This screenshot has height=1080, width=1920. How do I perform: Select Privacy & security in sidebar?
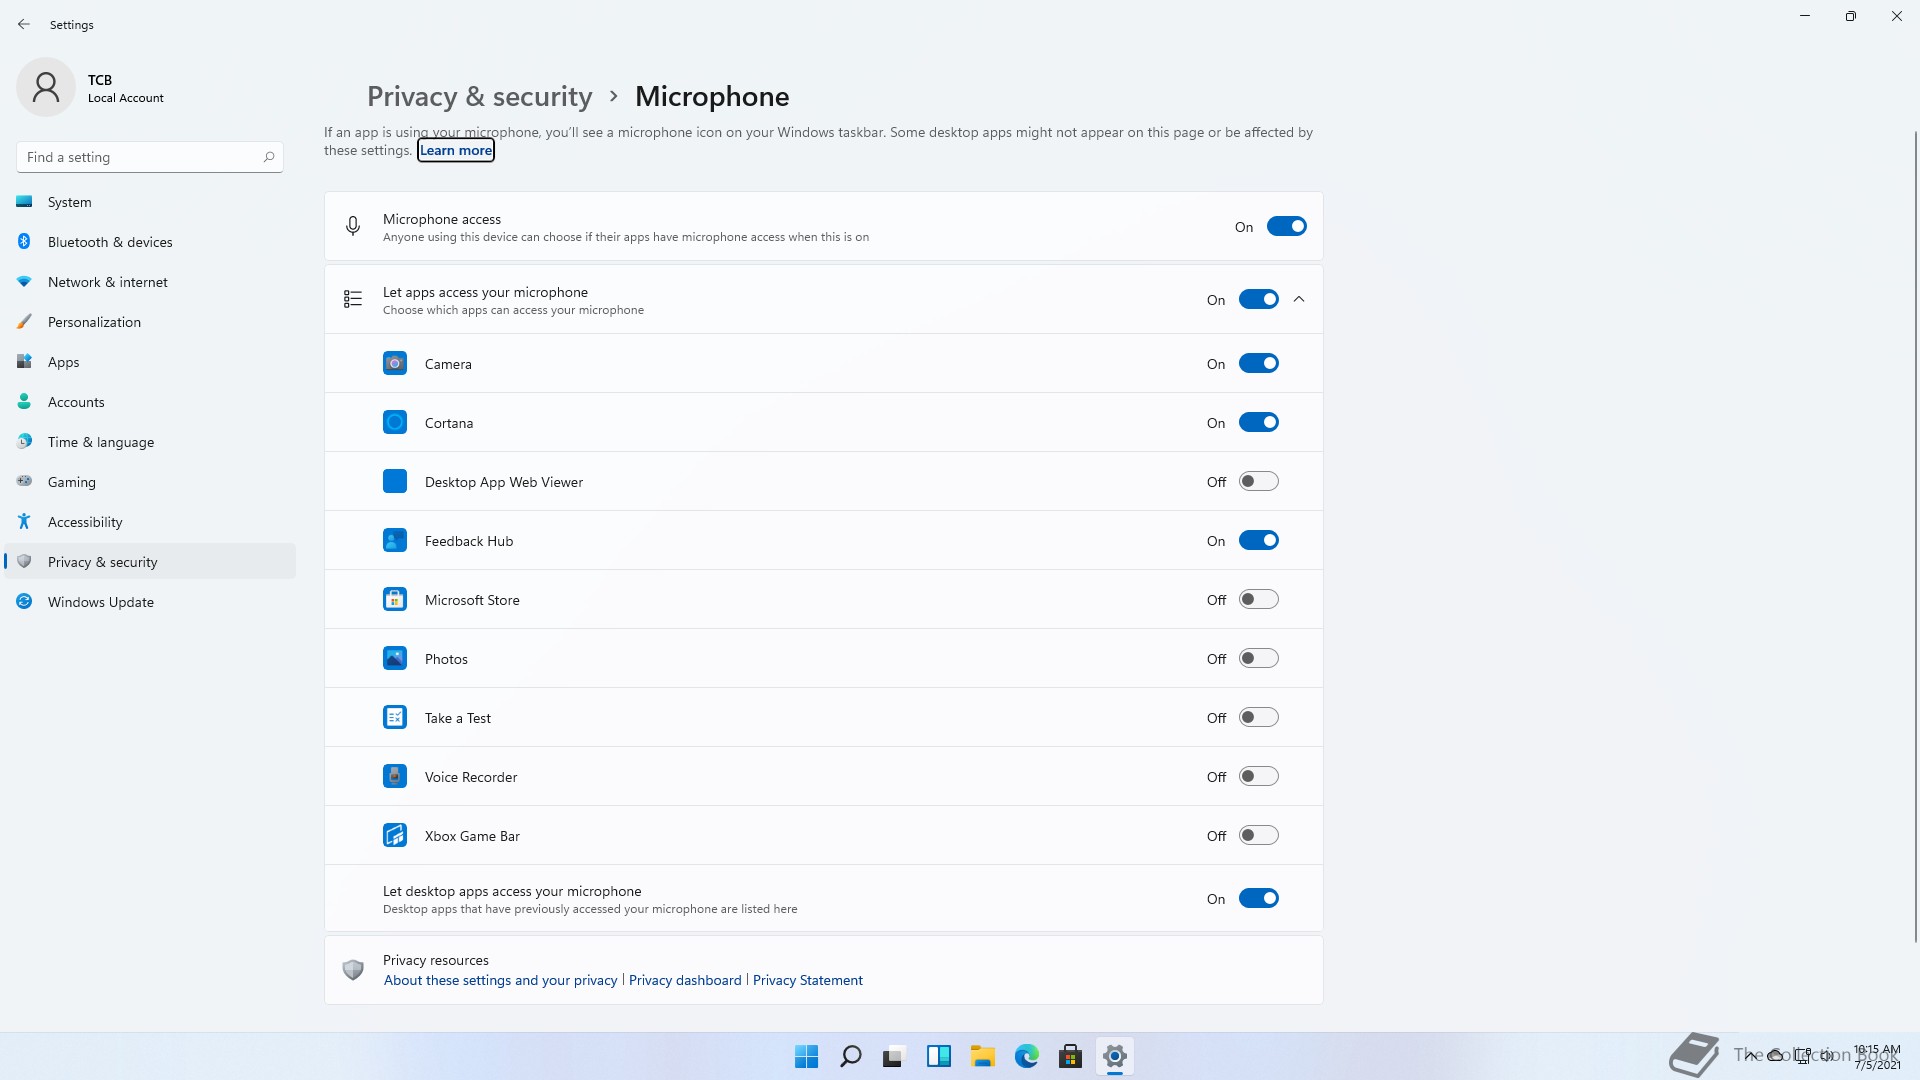click(x=150, y=561)
